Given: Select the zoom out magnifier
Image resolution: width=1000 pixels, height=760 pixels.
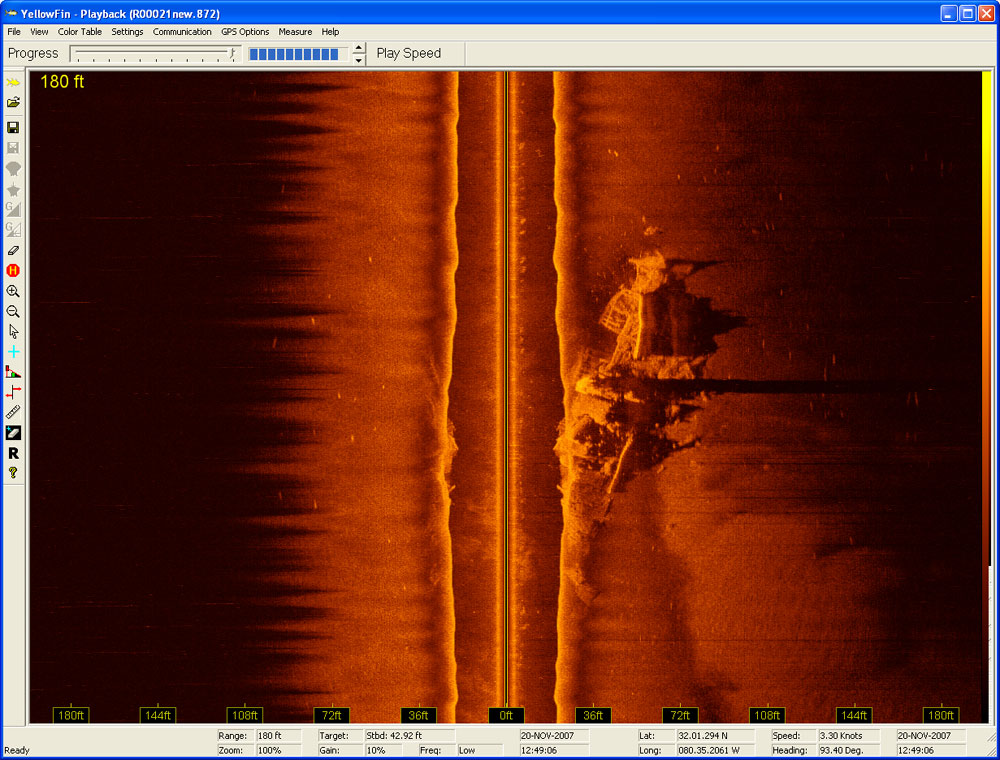Looking at the screenshot, I should click(13, 311).
